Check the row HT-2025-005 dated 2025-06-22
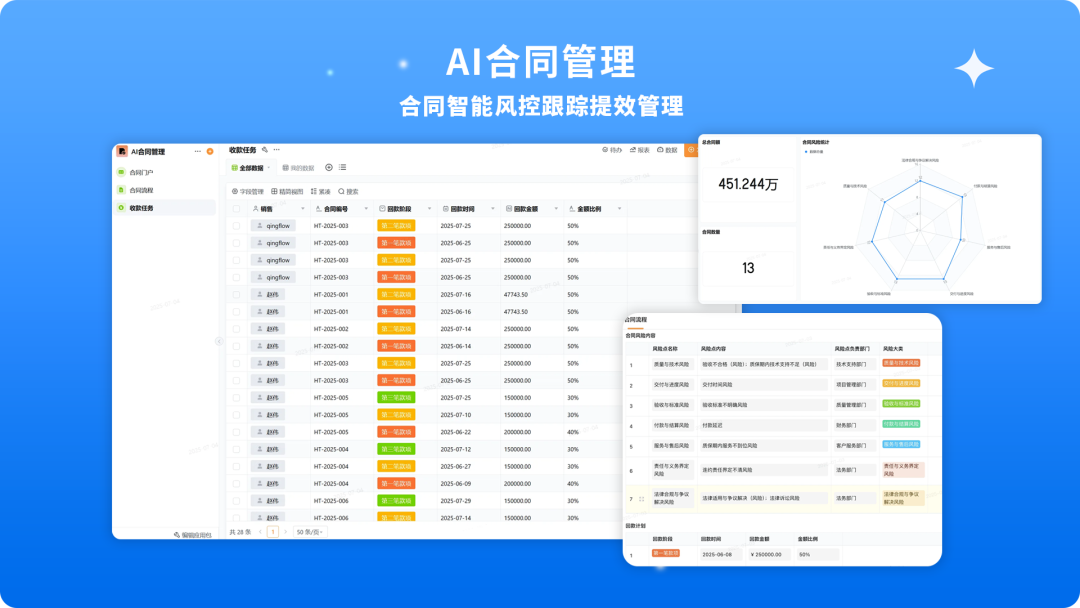The height and width of the screenshot is (608, 1080). pyautogui.click(x=236, y=432)
